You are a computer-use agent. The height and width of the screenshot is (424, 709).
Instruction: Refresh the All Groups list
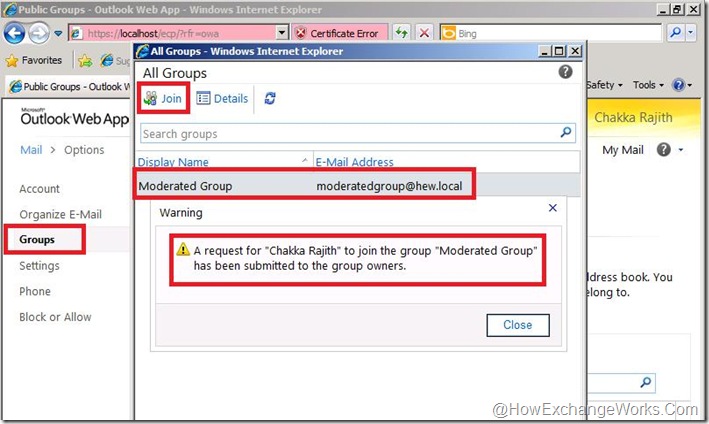(x=270, y=98)
